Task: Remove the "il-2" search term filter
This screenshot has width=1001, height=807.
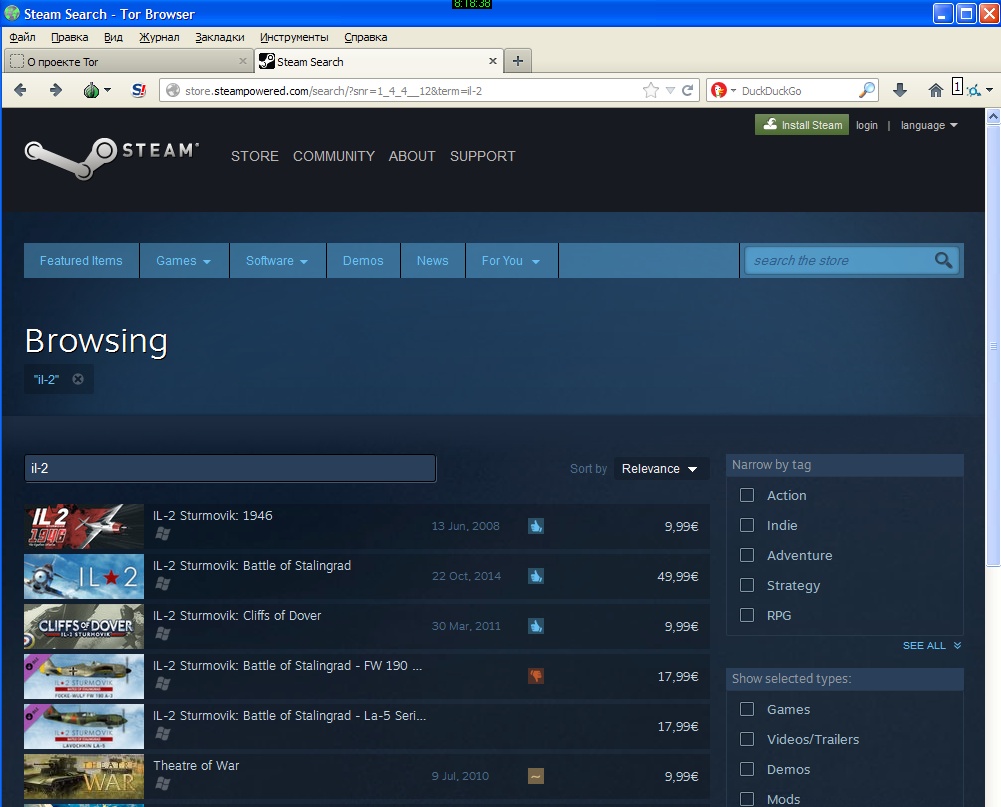Action: point(78,379)
